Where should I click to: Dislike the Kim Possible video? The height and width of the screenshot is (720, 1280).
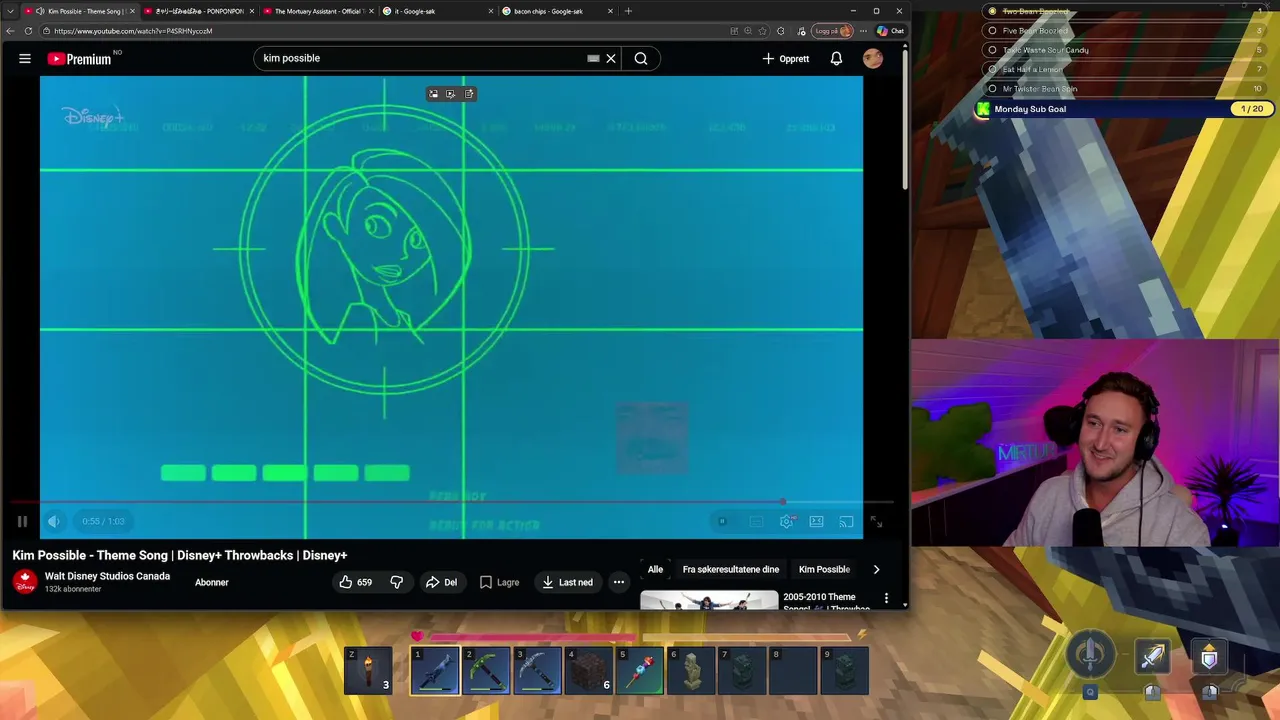click(x=397, y=582)
